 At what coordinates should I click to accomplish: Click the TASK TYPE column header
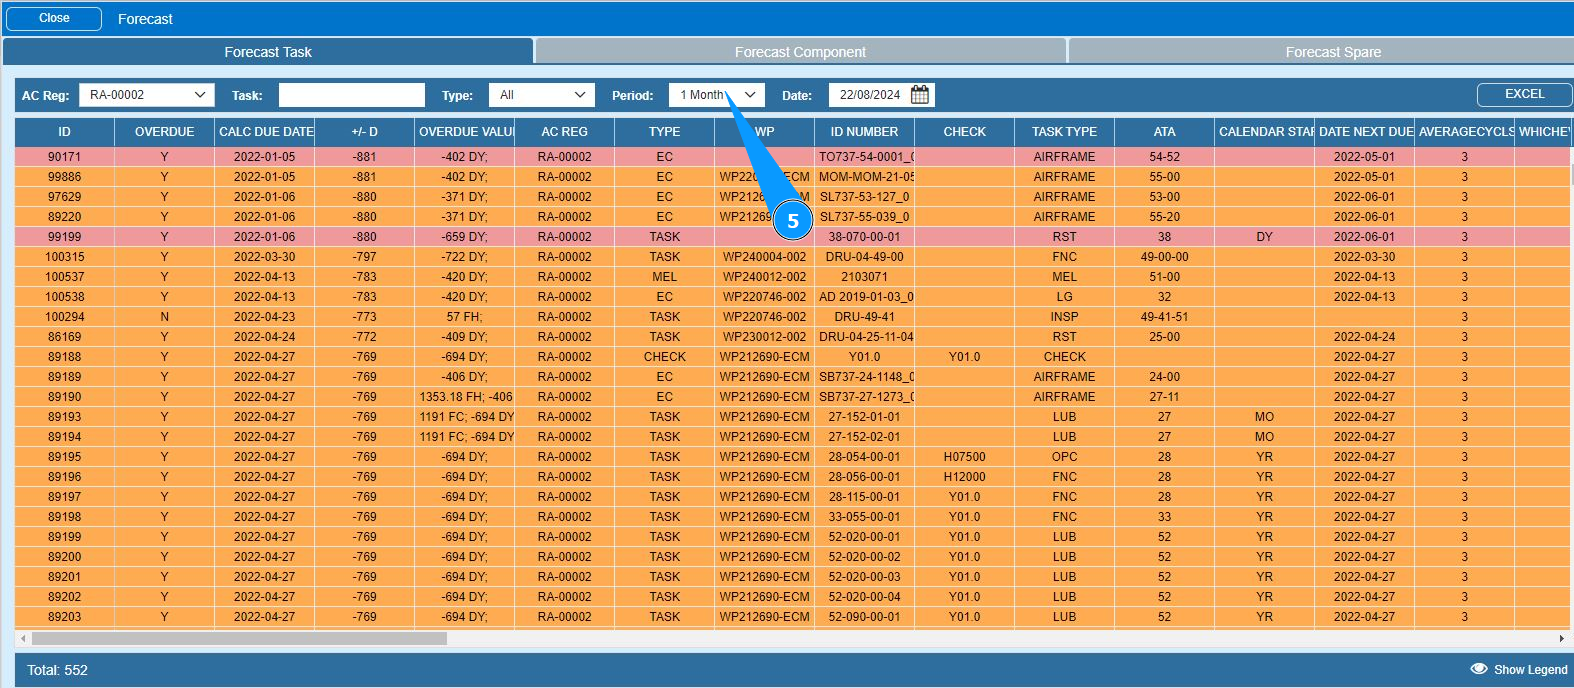coord(1064,132)
